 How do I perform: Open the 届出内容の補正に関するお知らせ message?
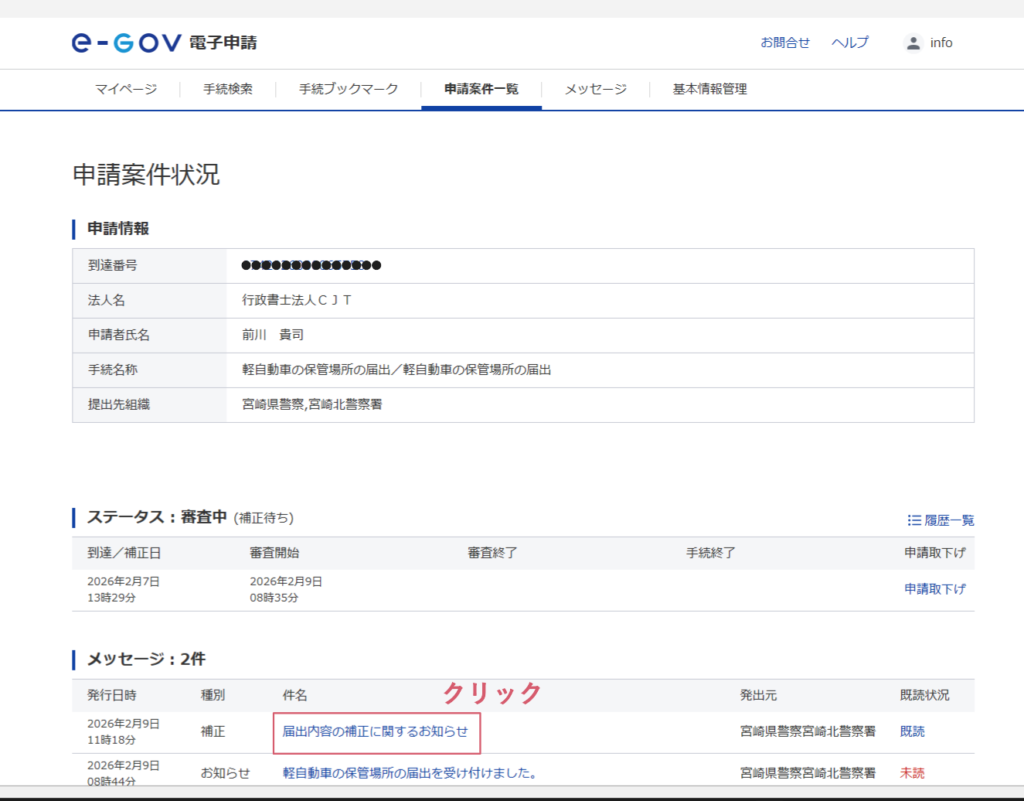click(x=375, y=731)
